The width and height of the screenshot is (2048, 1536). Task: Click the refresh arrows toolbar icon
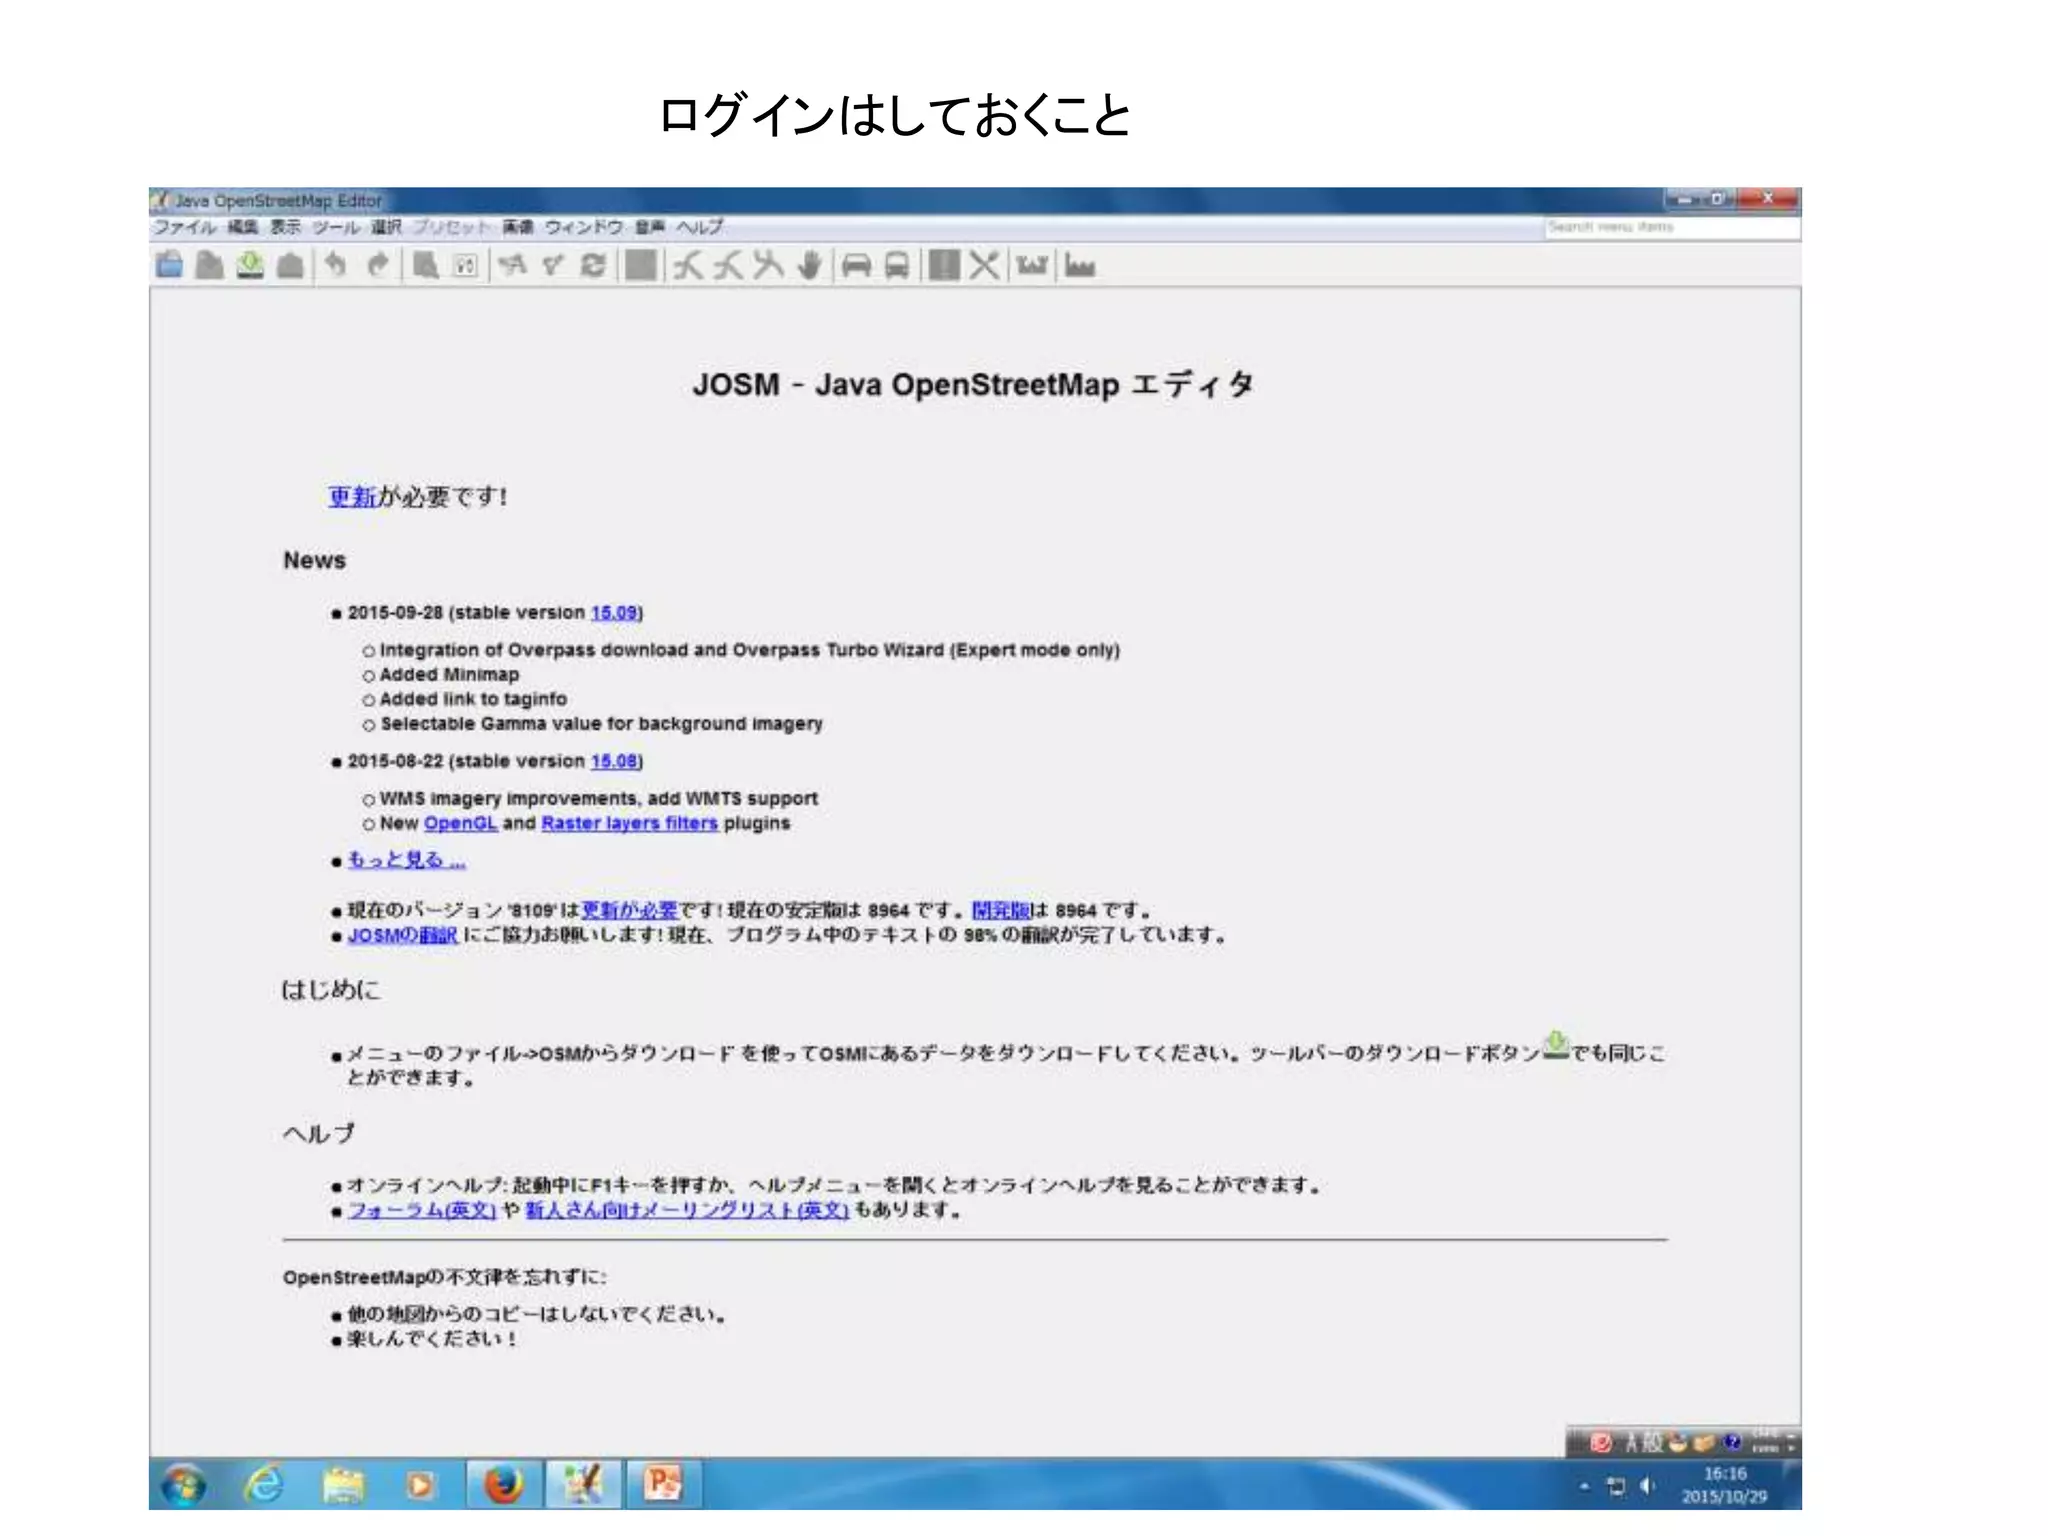point(593,265)
